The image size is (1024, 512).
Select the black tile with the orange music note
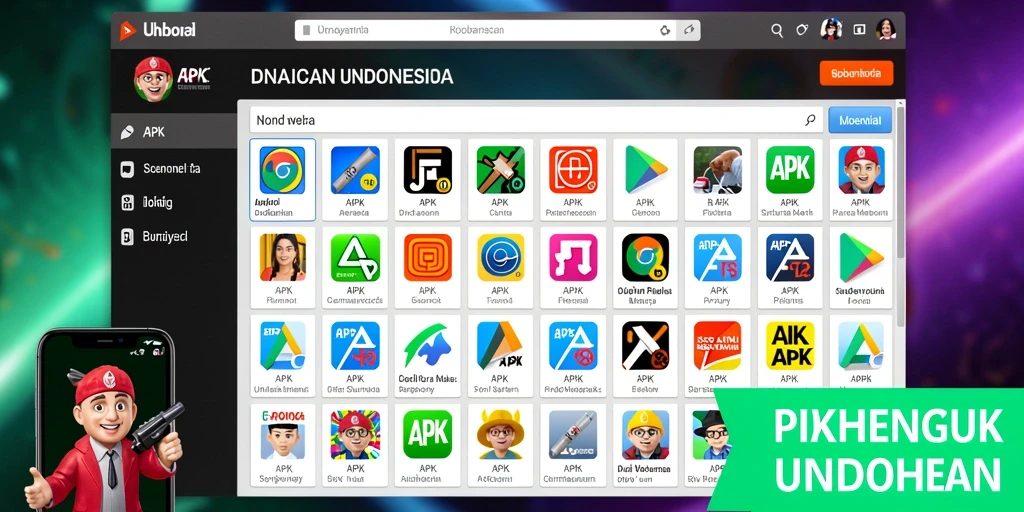click(427, 180)
